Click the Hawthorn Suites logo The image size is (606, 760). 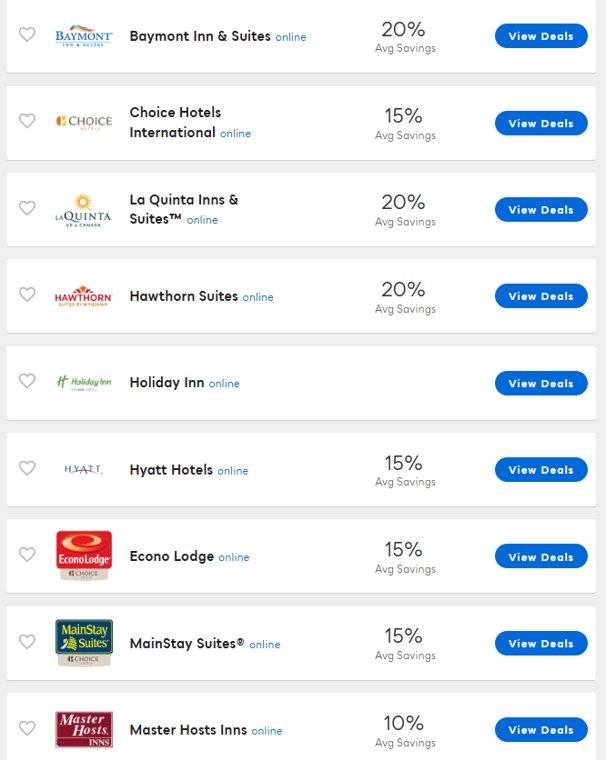click(84, 296)
